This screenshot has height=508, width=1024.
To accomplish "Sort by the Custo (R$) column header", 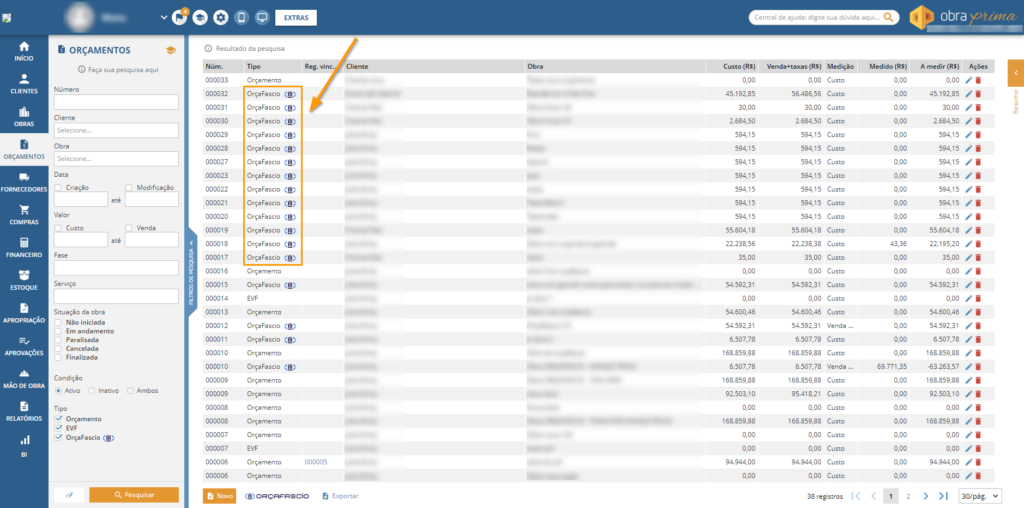I will click(740, 66).
